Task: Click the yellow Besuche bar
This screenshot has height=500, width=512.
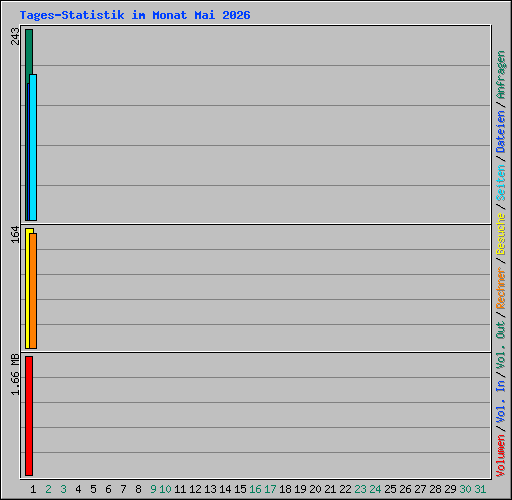Action: click(27, 288)
